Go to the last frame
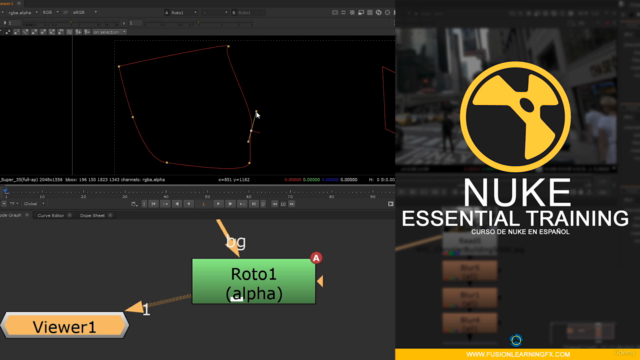This screenshot has width=640, height=360. [253, 204]
